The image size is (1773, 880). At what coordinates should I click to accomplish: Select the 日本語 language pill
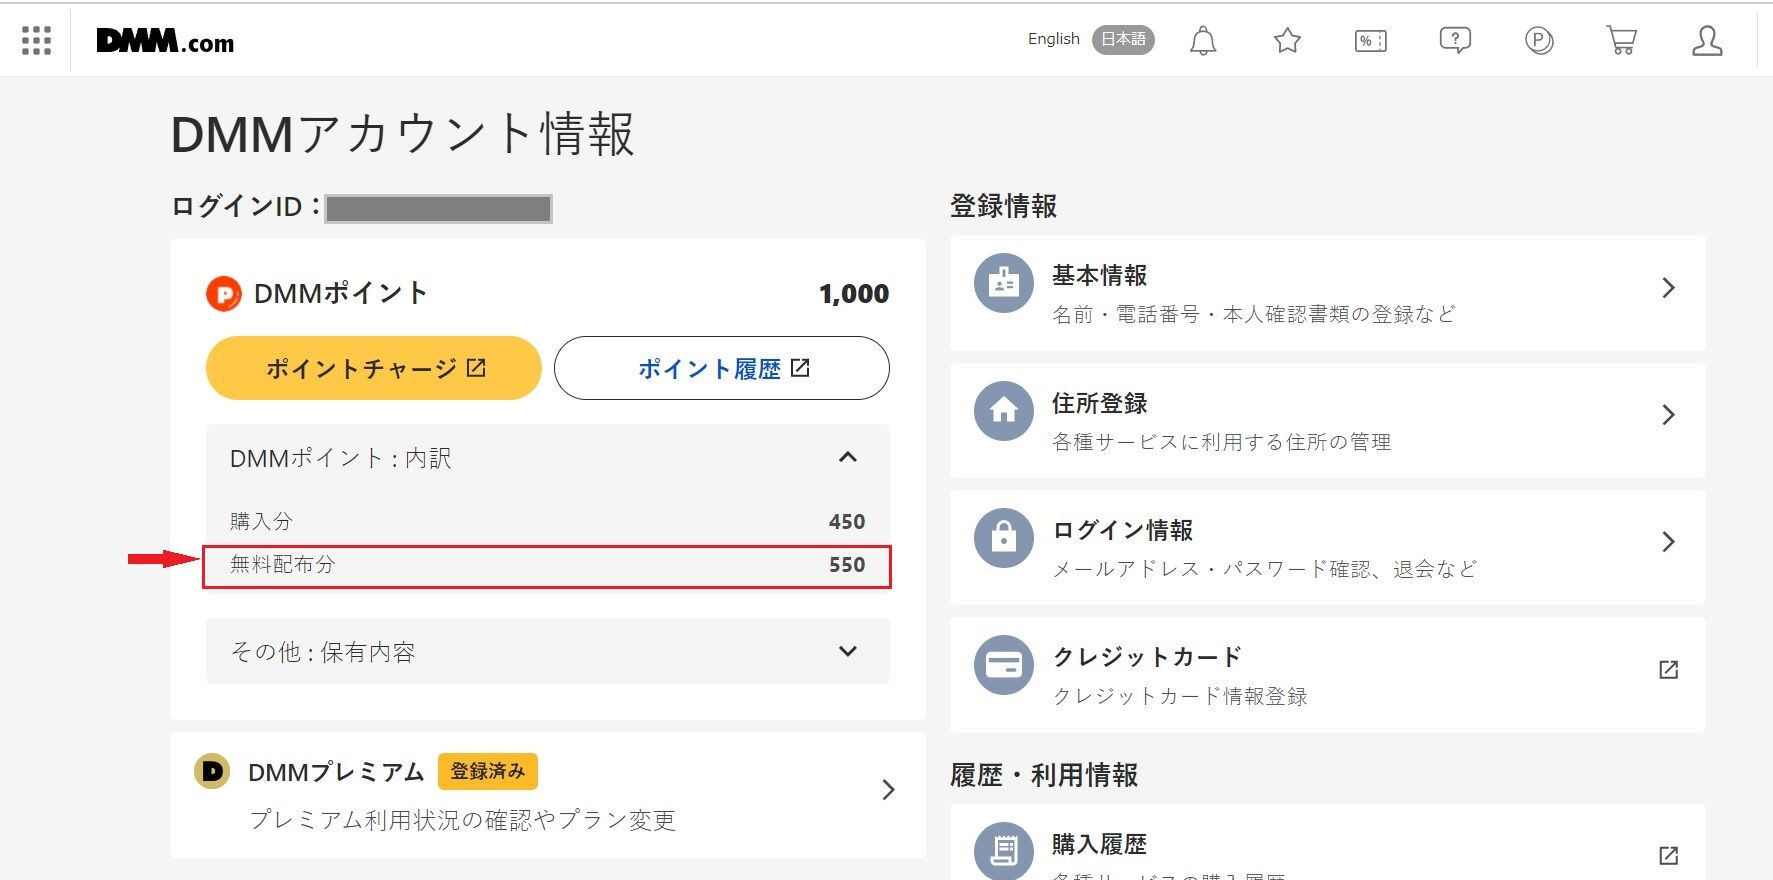[x=1123, y=40]
